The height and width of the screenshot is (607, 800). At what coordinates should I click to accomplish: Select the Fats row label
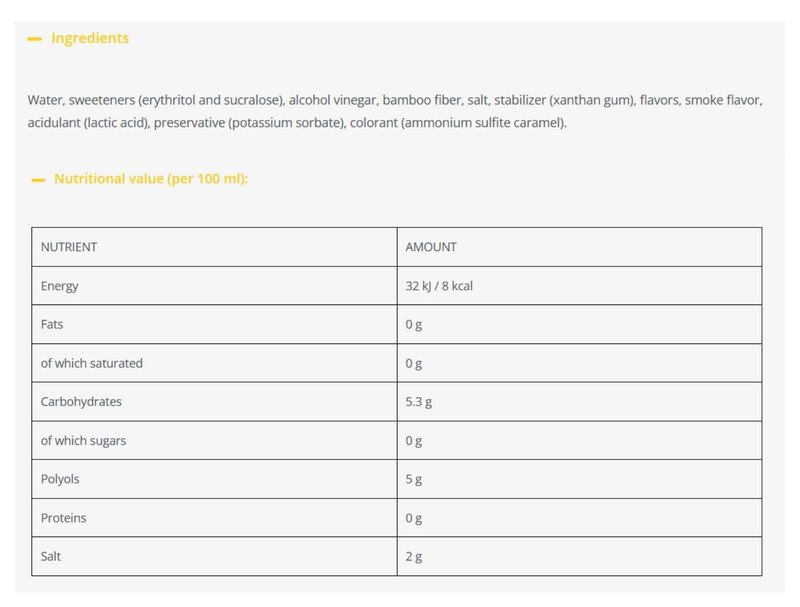(53, 325)
